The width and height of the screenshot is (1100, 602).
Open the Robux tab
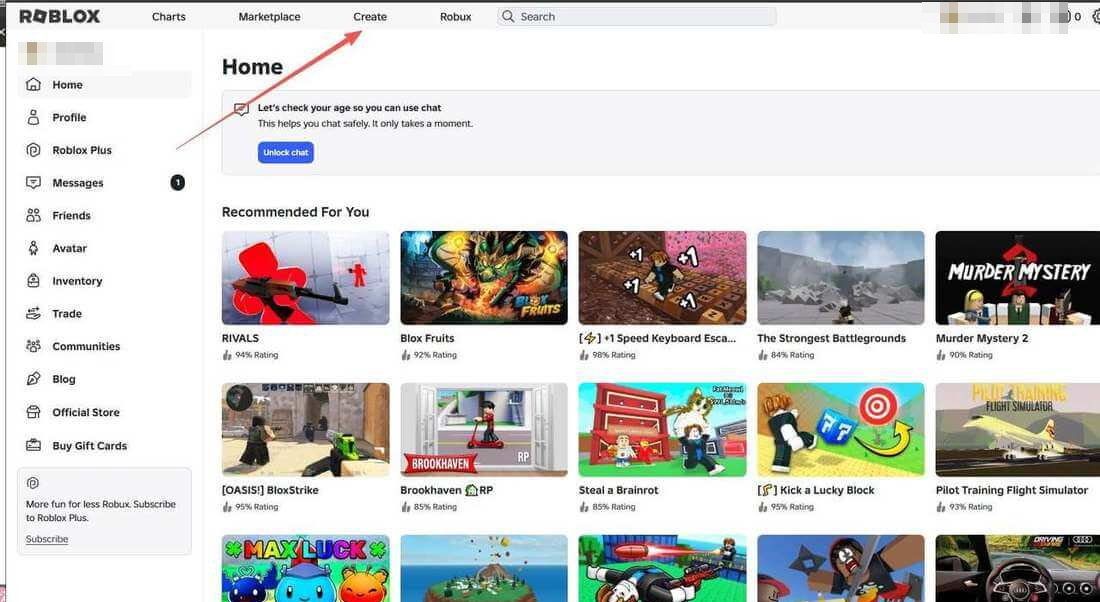455,16
